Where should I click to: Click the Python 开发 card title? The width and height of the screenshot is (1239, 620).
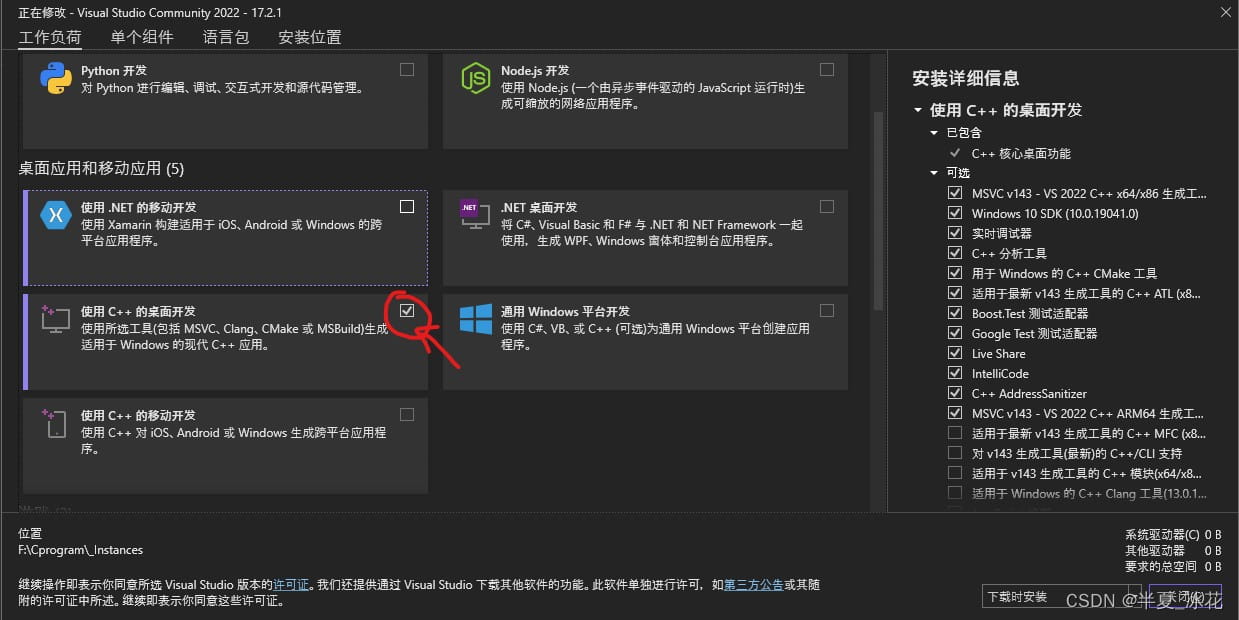click(x=114, y=71)
